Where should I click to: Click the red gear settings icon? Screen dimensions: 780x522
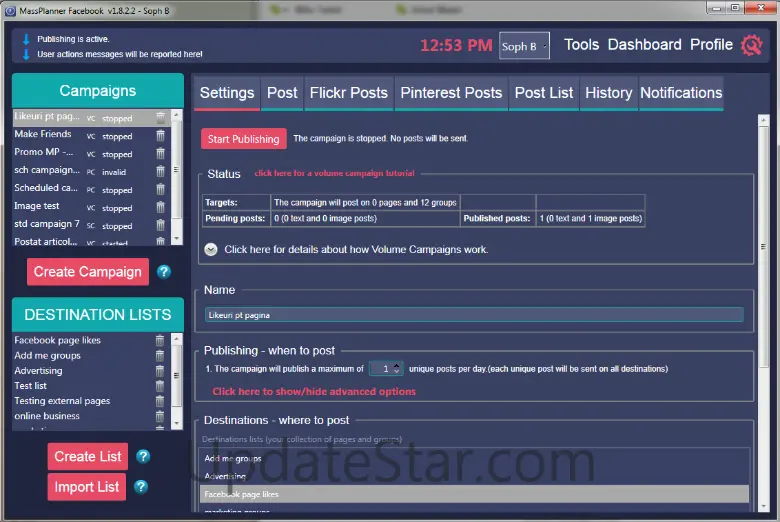tap(751, 45)
